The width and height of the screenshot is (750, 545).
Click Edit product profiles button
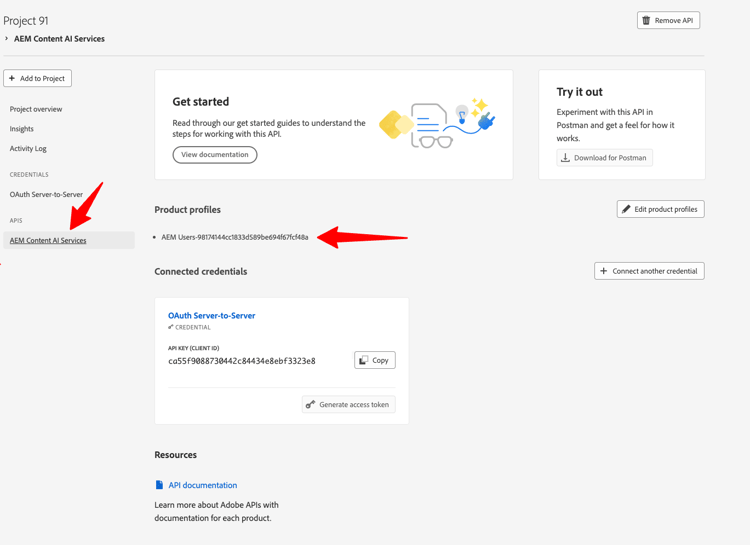point(661,209)
